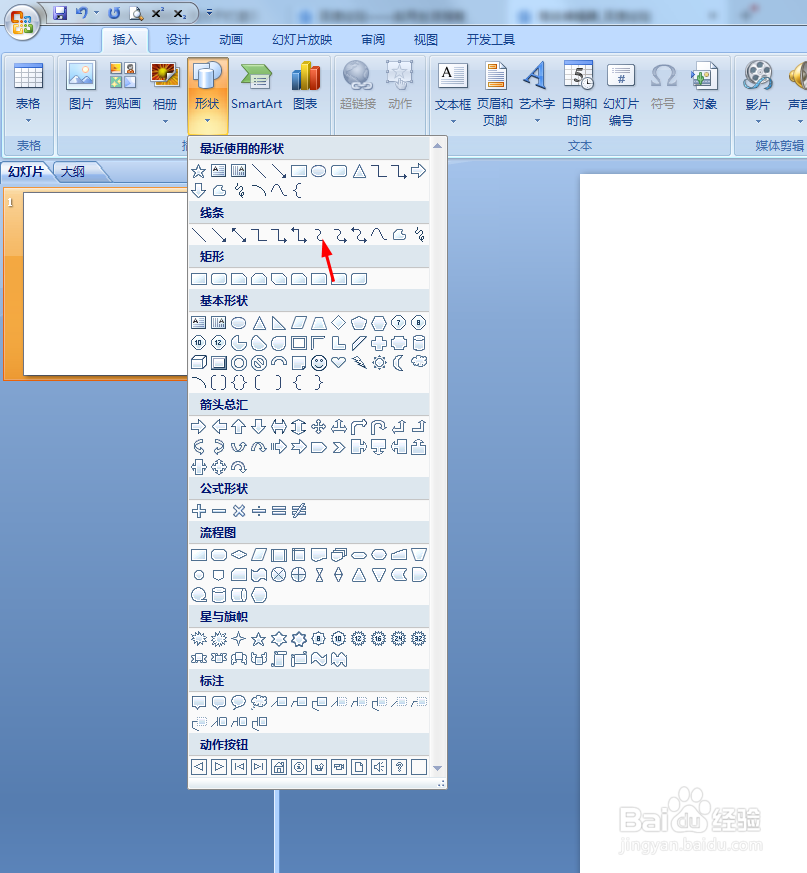Select the freeform shape in 线条
Viewport: 807px width, 873px height.
399,235
